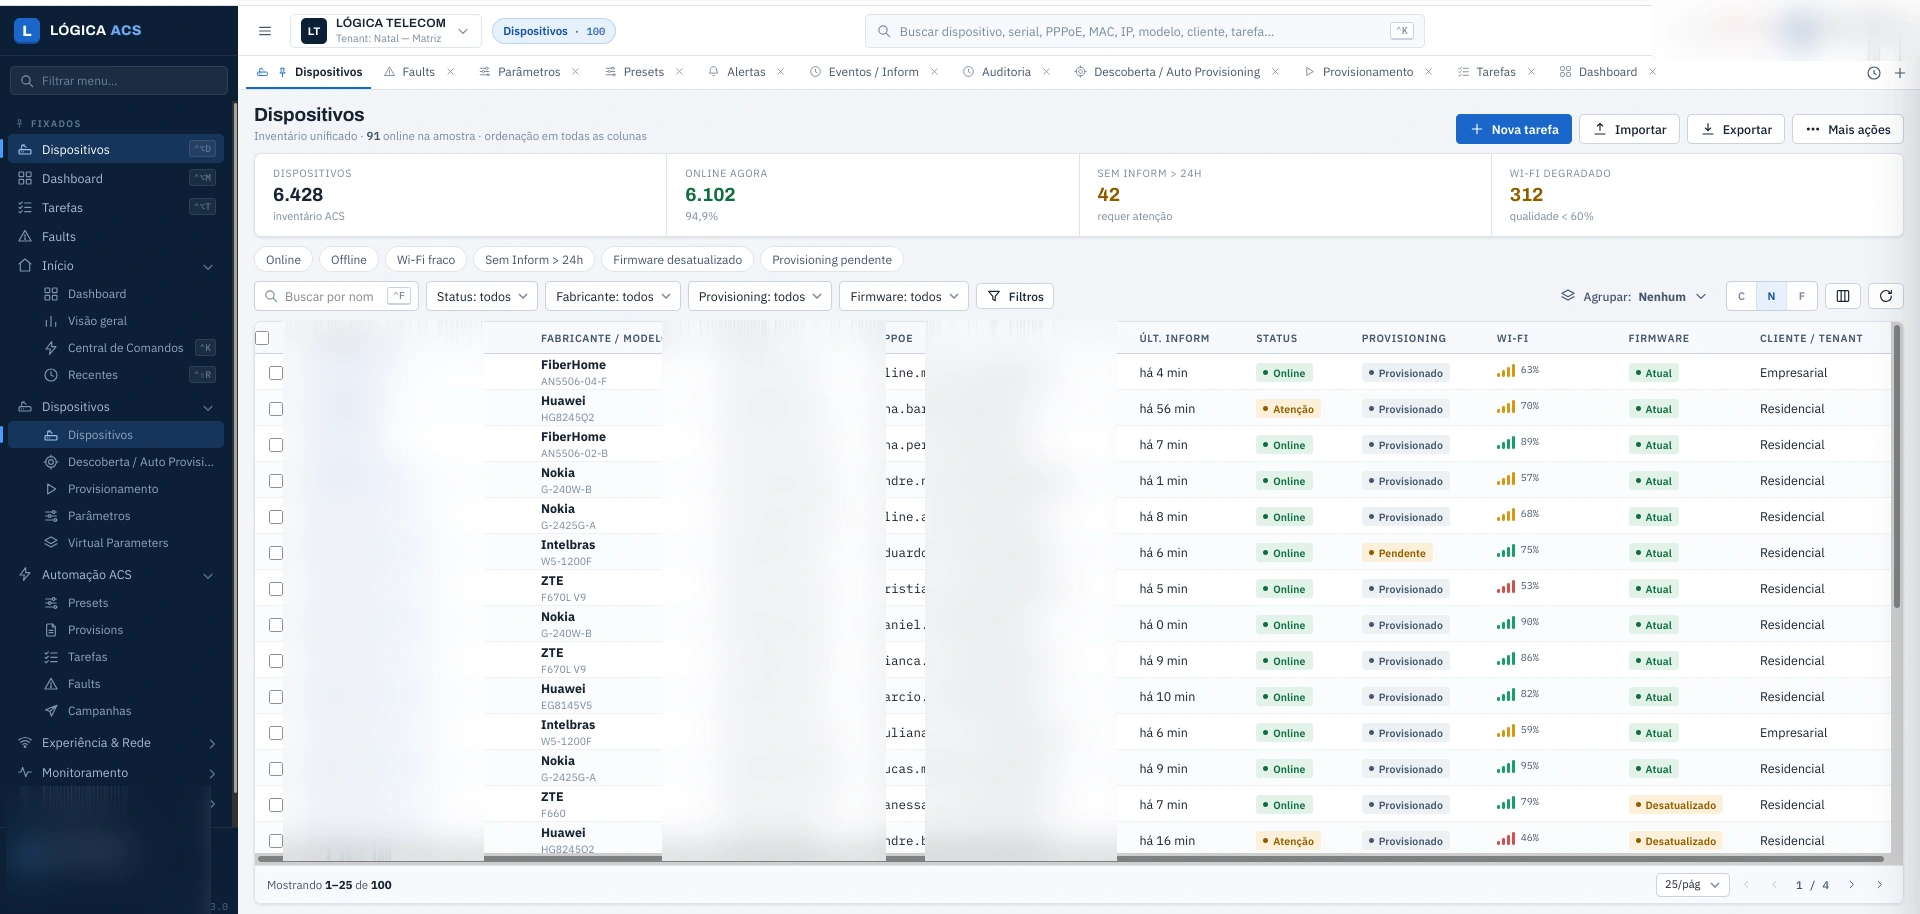The image size is (1920, 914).
Task: Jump to last page arrow
Action: pyautogui.click(x=1880, y=885)
